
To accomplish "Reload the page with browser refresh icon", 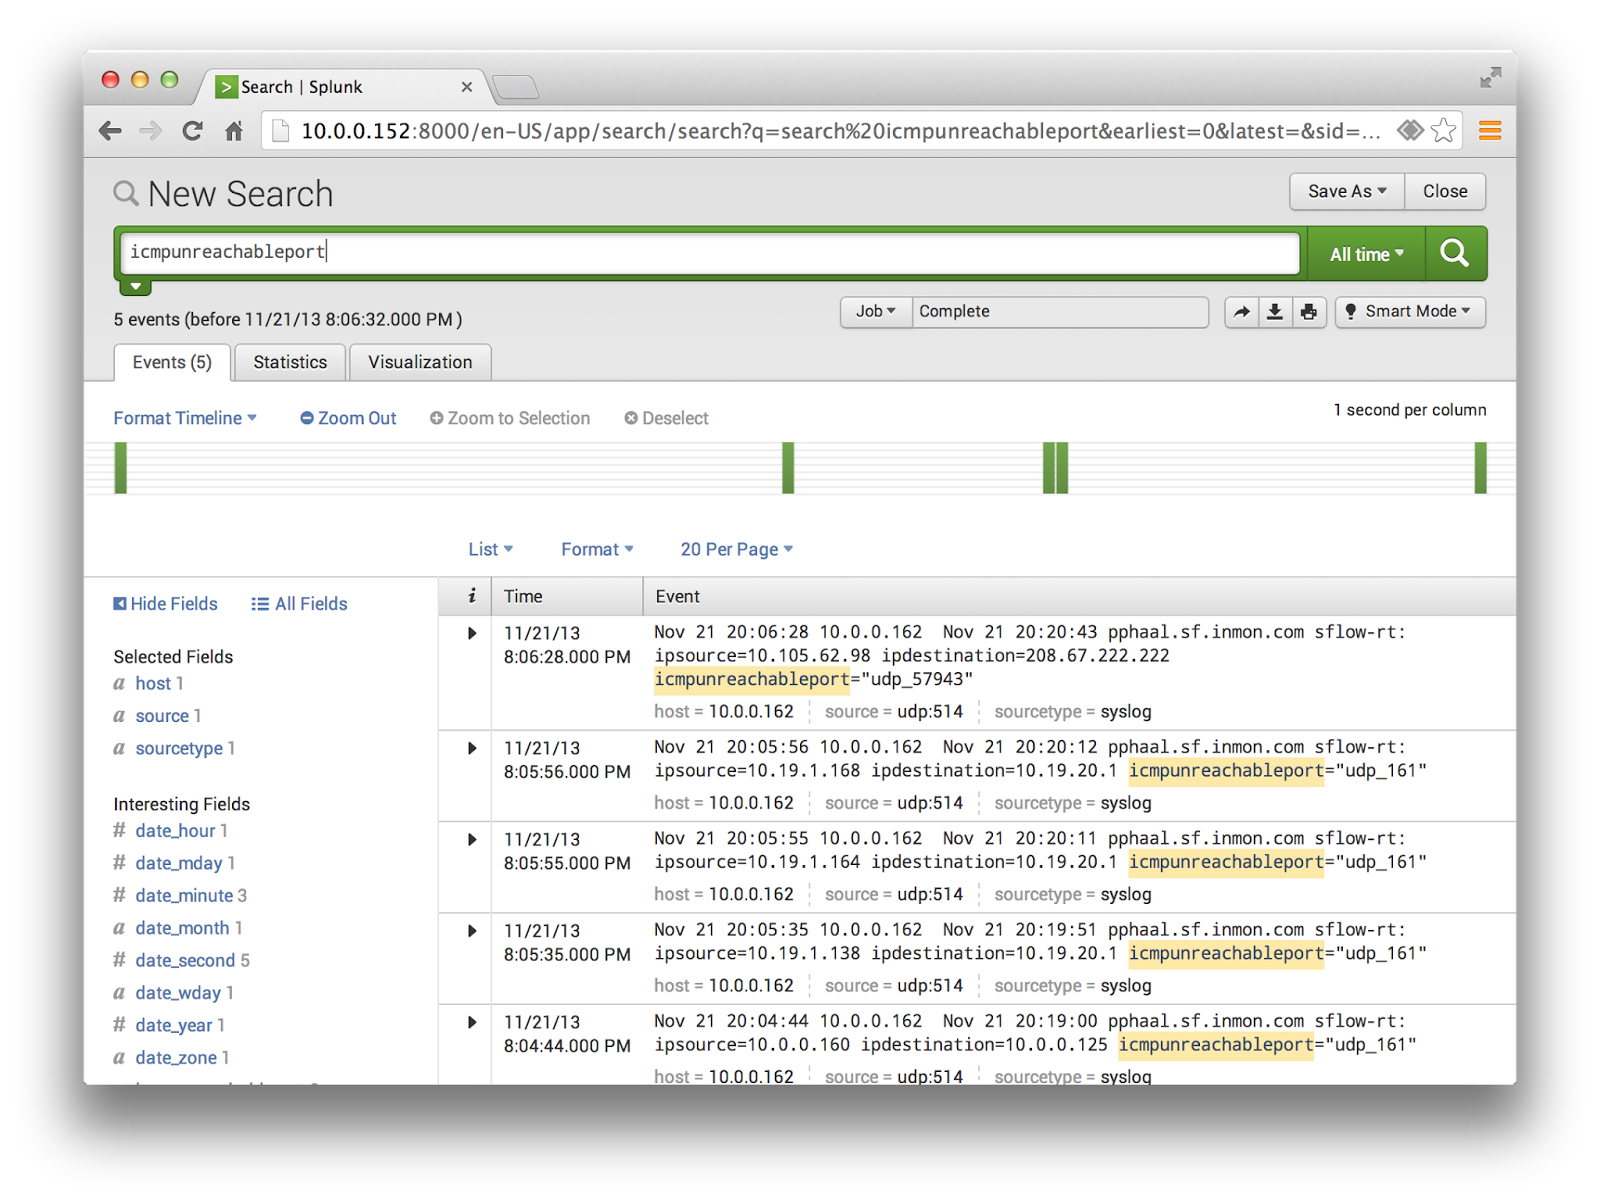I will click(x=192, y=131).
